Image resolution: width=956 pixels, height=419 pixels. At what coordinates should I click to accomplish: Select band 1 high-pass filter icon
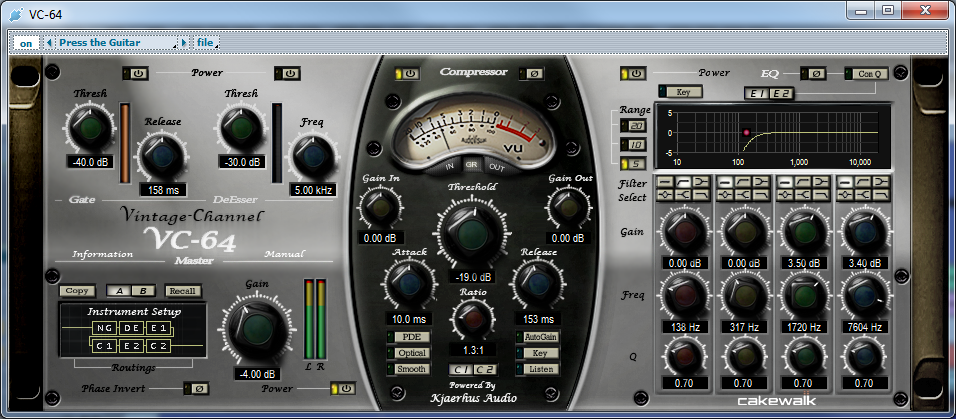pos(683,181)
